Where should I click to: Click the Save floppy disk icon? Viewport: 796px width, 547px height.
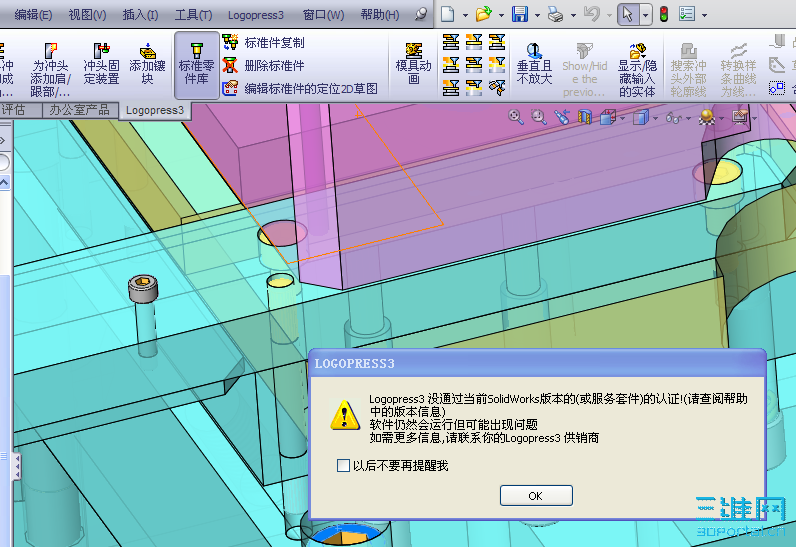(519, 14)
